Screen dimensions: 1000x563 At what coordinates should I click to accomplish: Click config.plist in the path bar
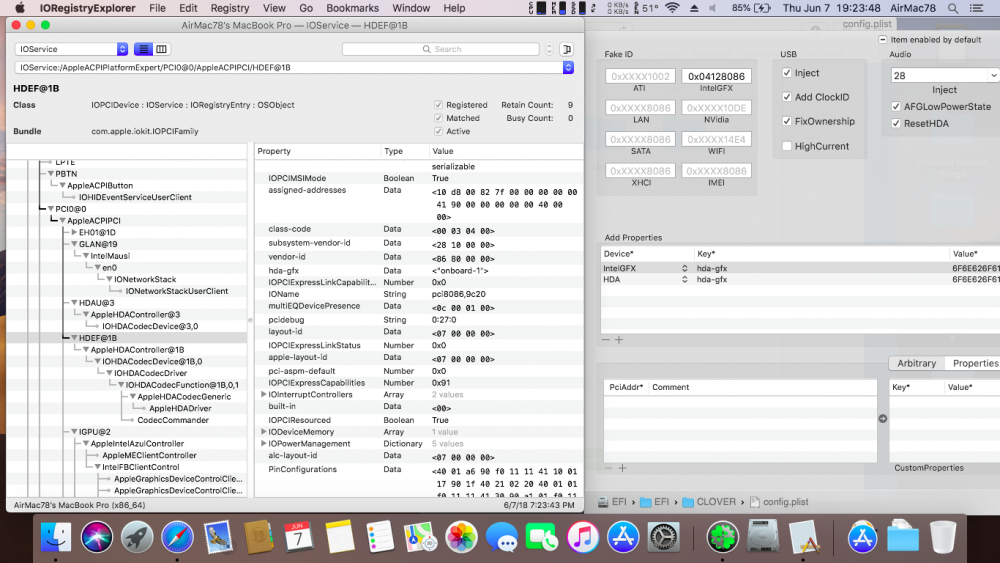click(779, 502)
